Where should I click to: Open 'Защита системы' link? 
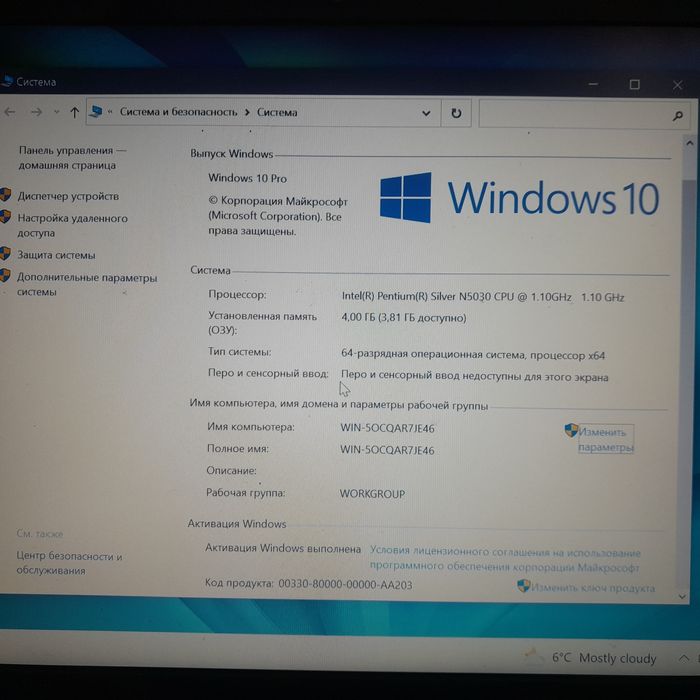point(56,255)
